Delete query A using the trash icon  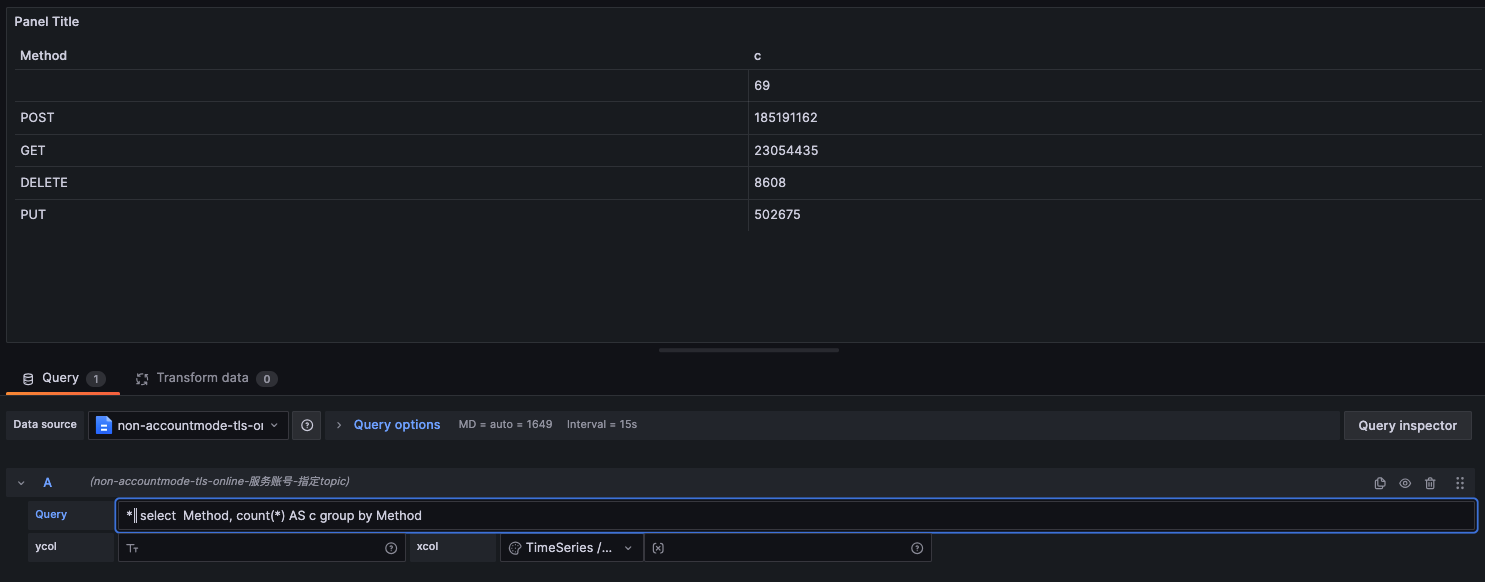click(1430, 483)
